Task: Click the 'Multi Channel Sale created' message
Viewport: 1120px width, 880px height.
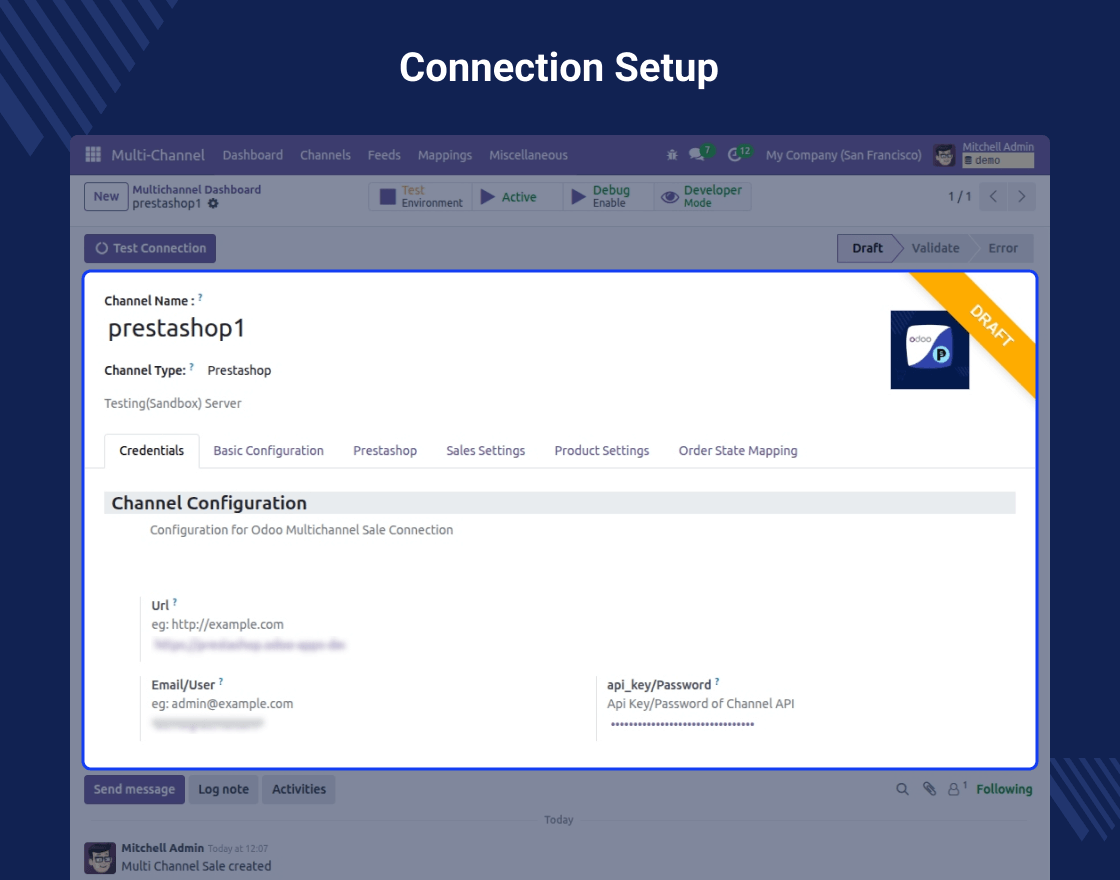Action: coord(196,866)
